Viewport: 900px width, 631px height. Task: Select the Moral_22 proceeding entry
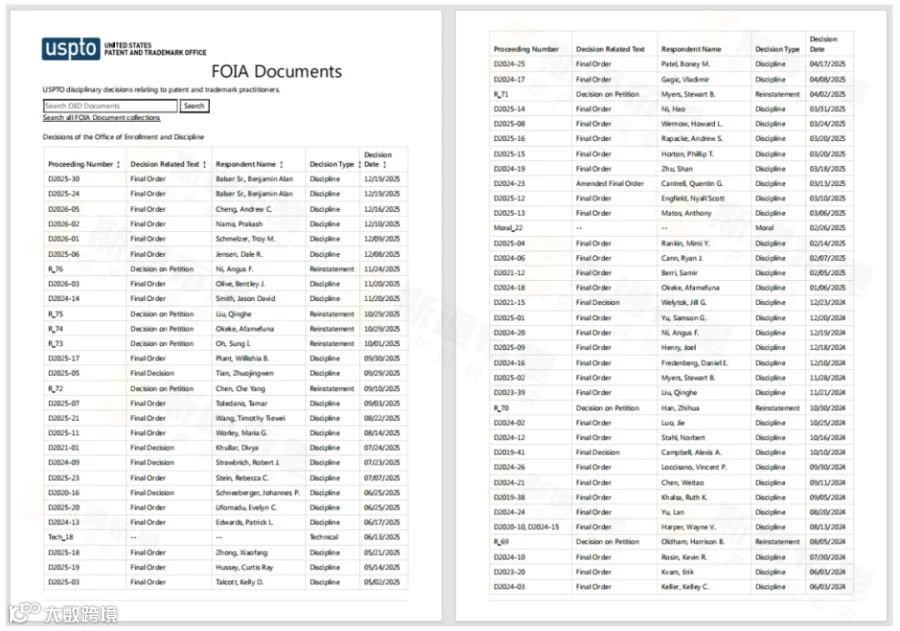click(508, 228)
